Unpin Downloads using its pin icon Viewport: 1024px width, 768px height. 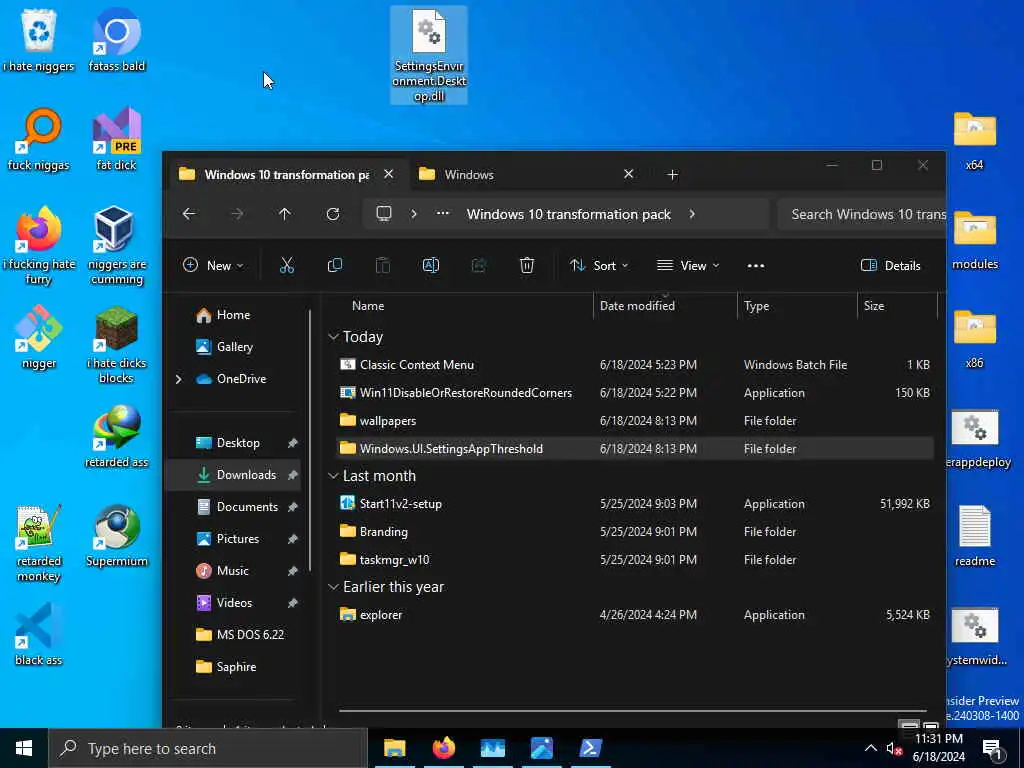pos(293,475)
